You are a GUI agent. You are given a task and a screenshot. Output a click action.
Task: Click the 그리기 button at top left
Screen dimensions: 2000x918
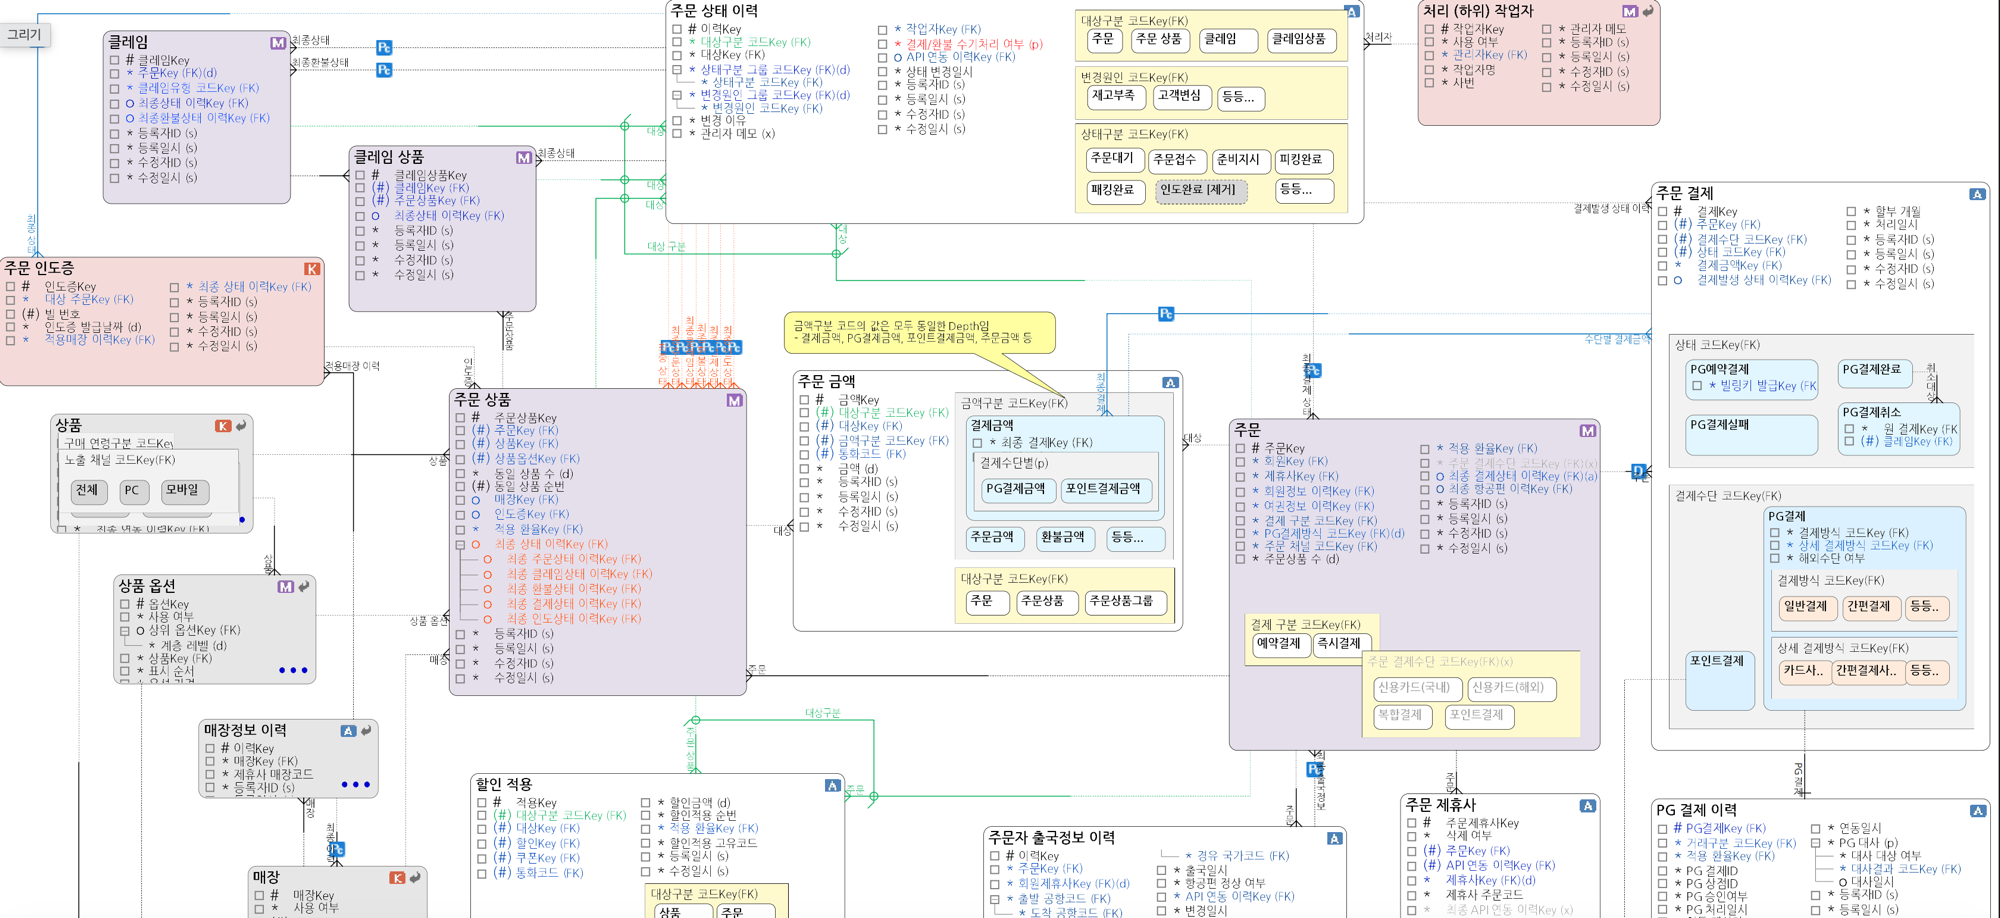25,34
